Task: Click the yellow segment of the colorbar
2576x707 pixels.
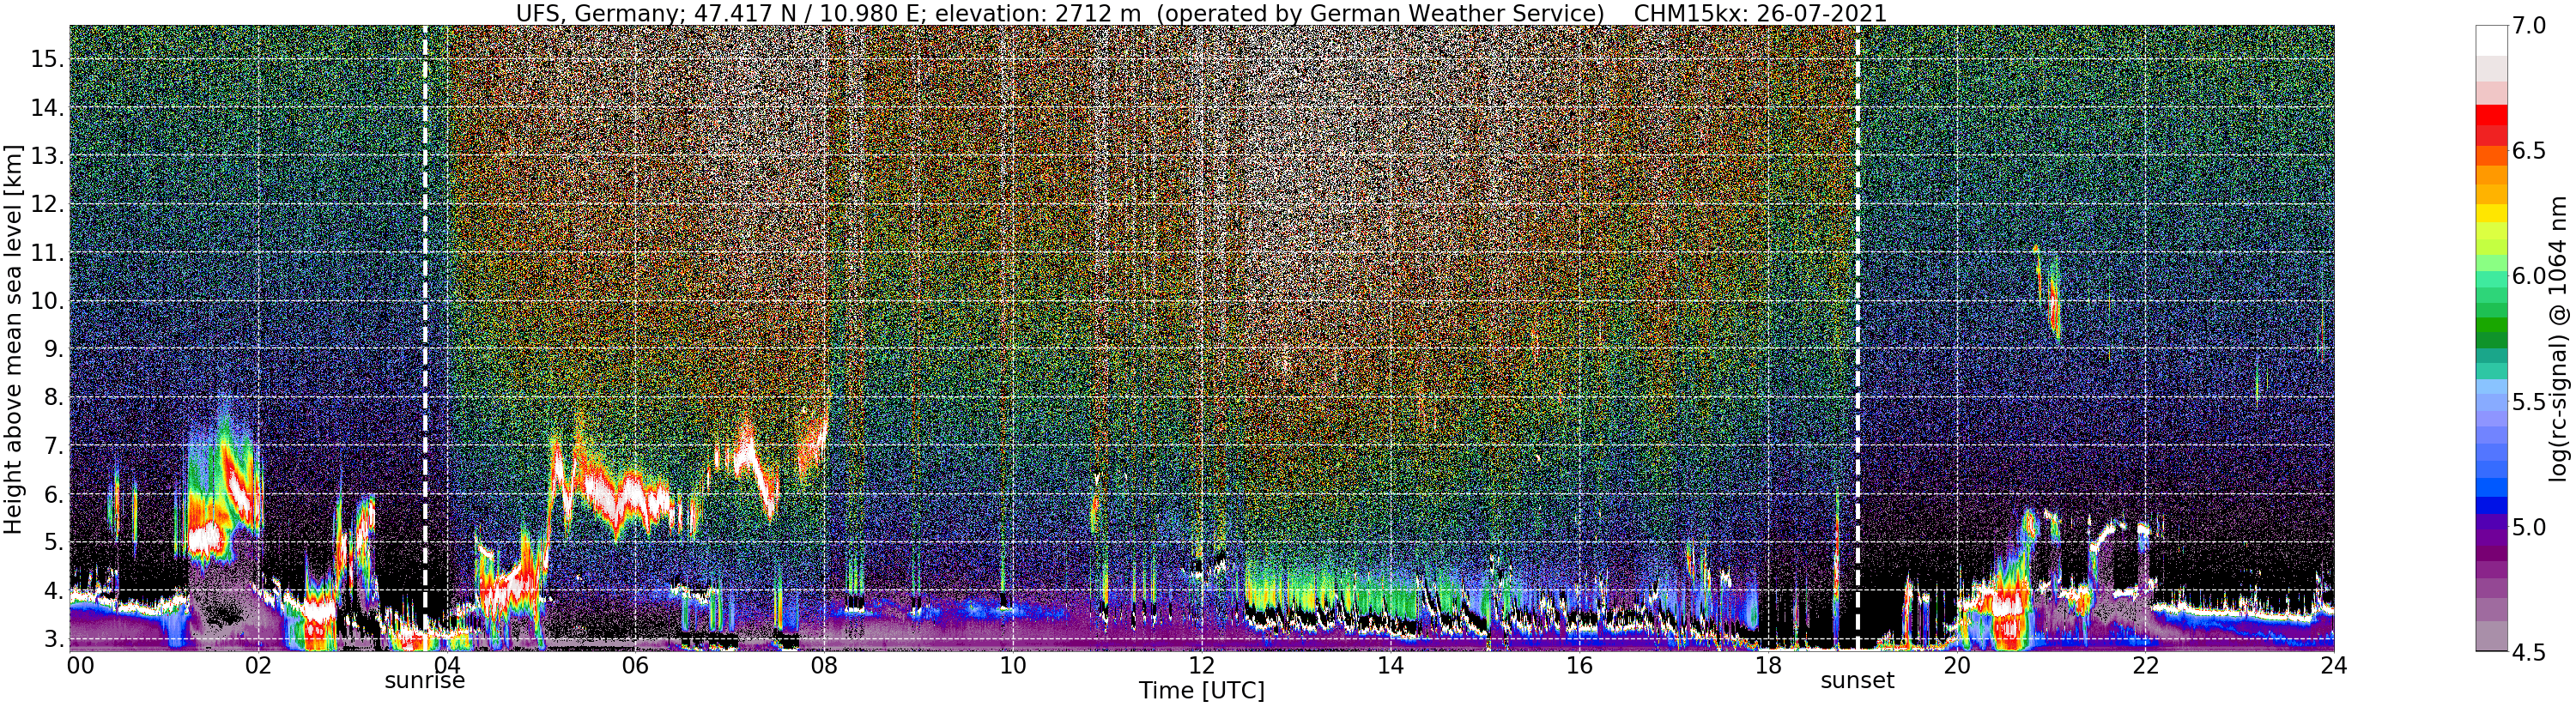Action: coord(2491,213)
